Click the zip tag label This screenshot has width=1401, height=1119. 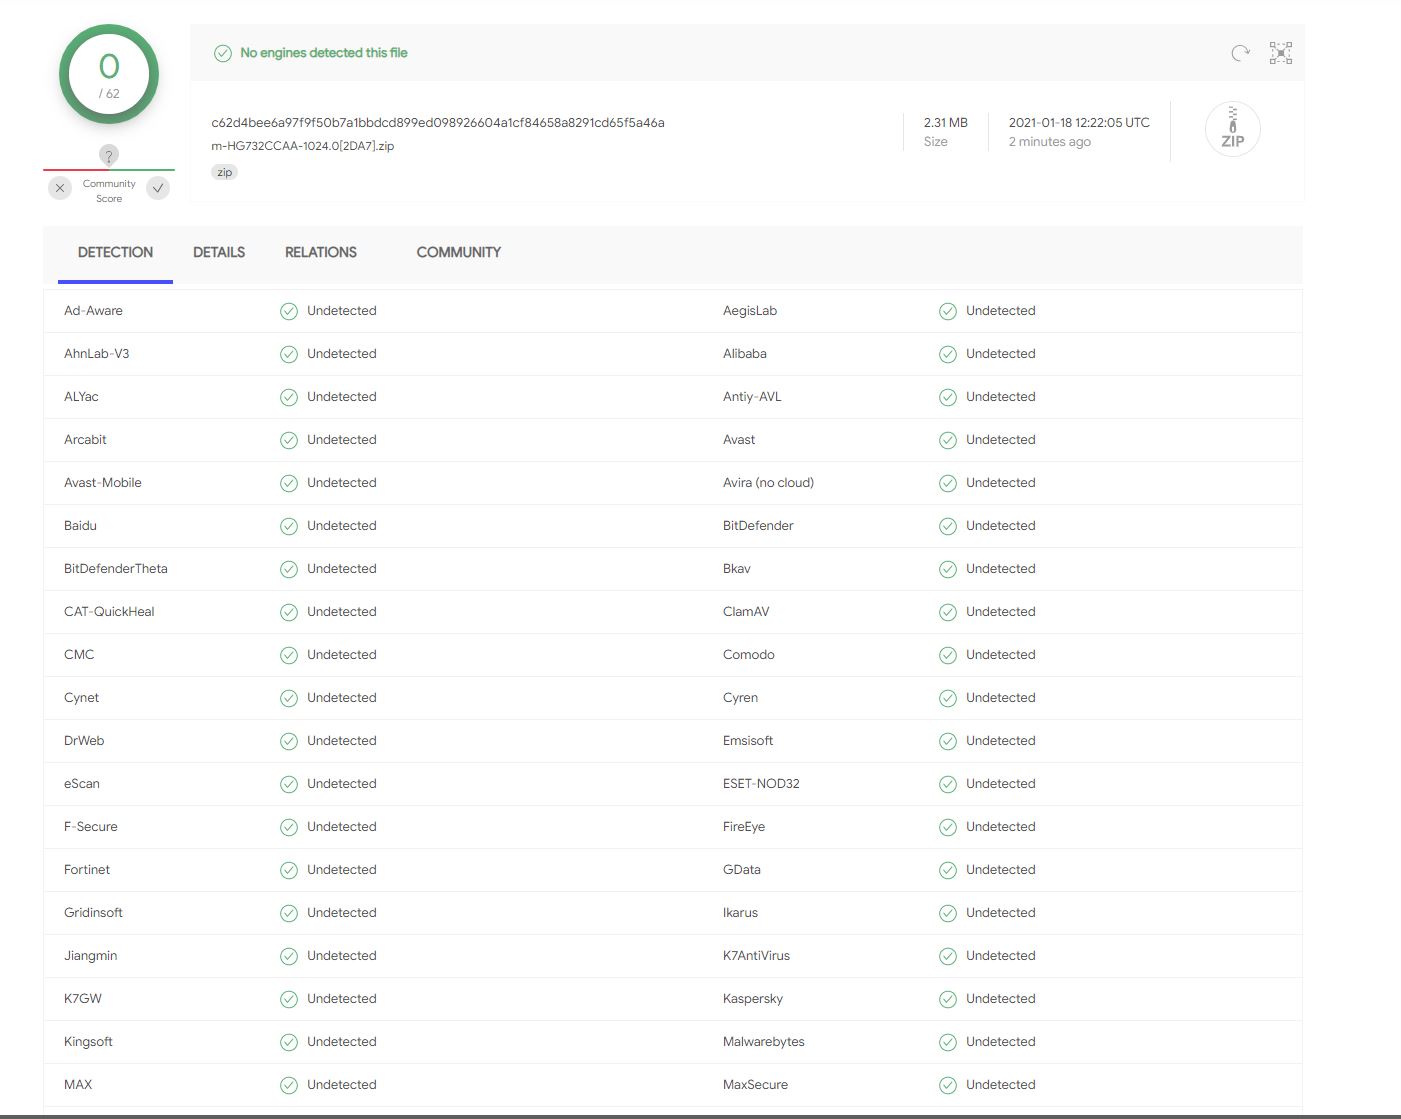tap(225, 172)
